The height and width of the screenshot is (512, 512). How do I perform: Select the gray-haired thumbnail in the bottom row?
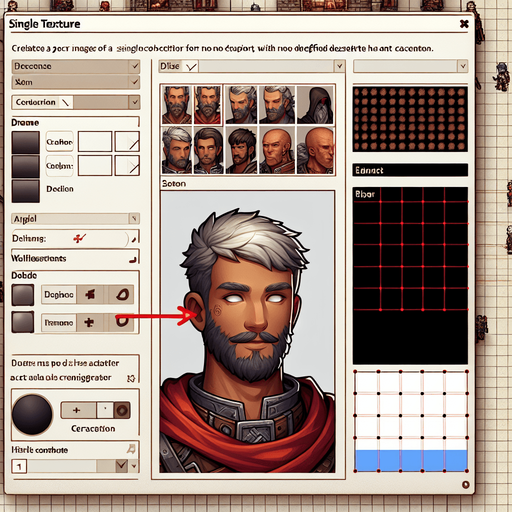(x=177, y=150)
